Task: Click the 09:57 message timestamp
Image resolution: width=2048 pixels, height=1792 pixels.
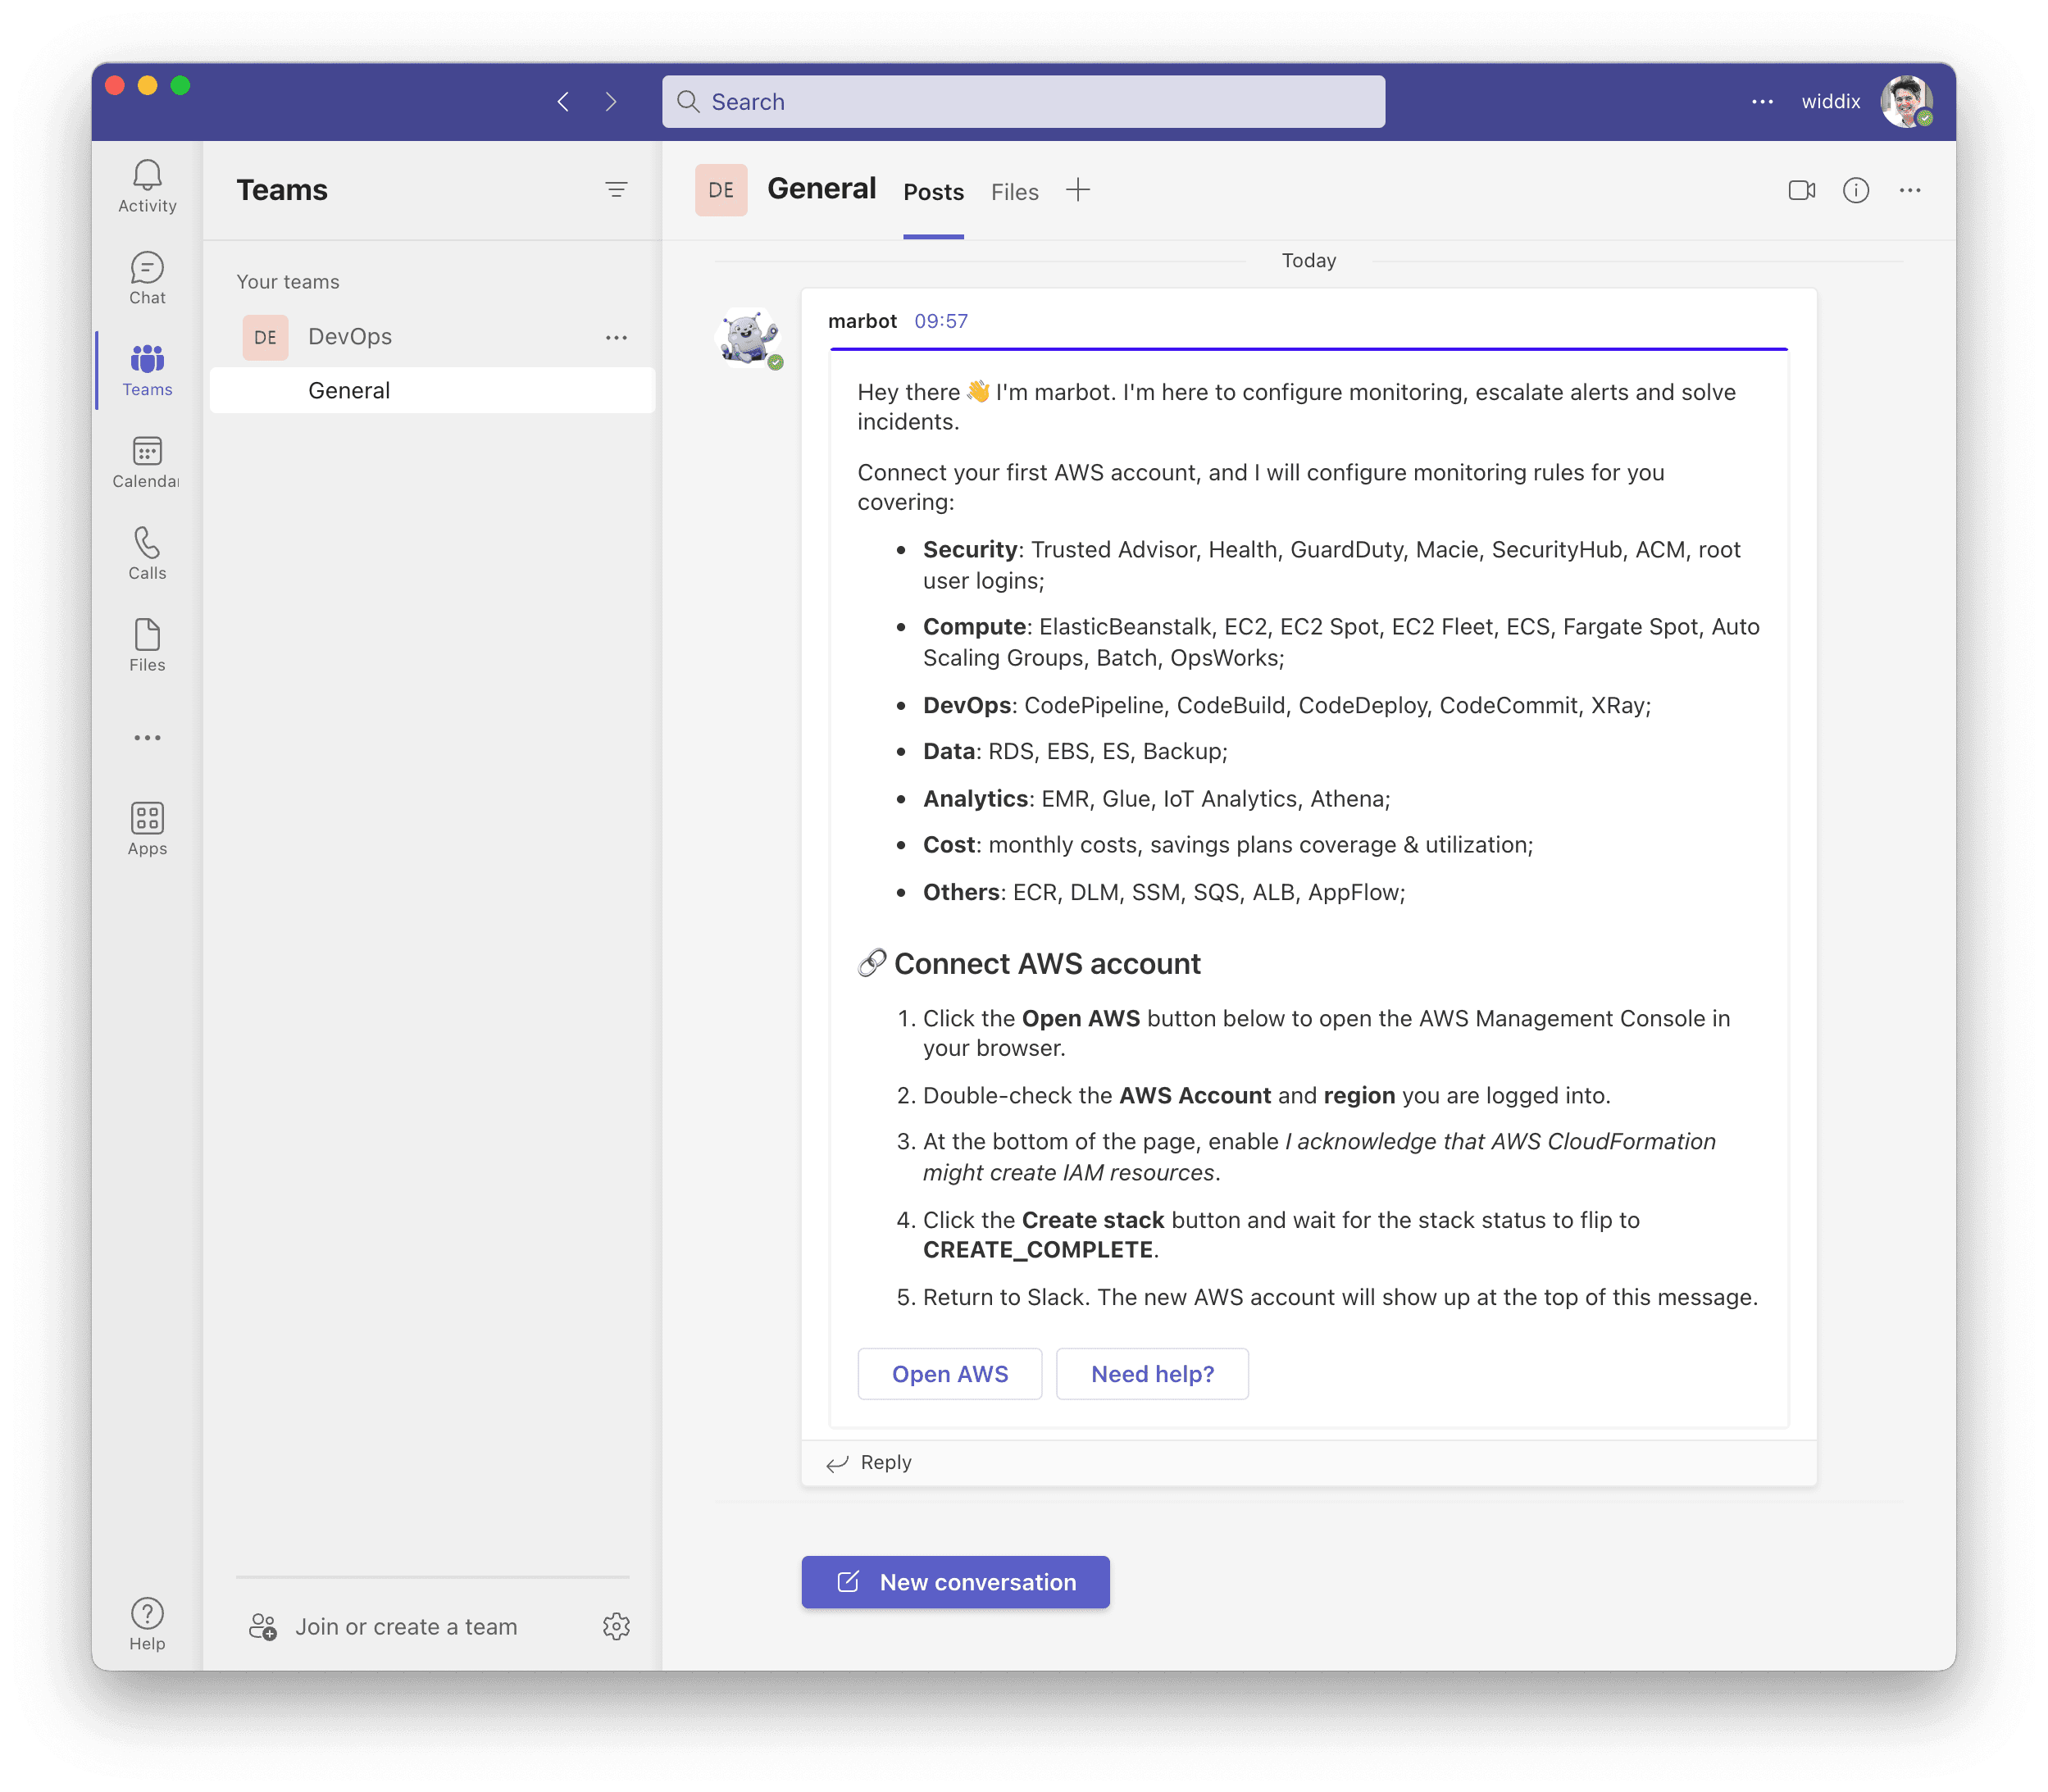Action: coord(941,321)
